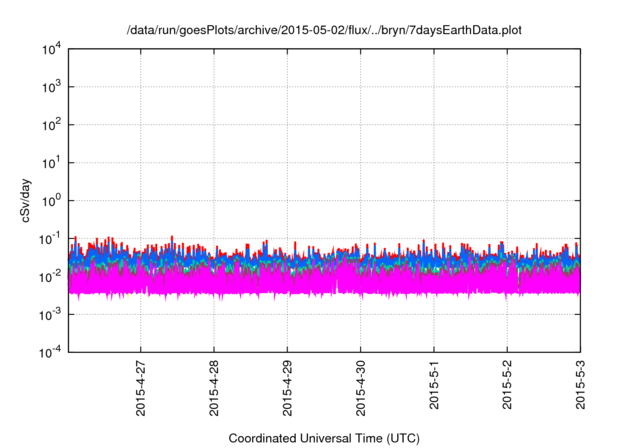
Task: Click the 2015-5-1 date label
Action: (434, 385)
